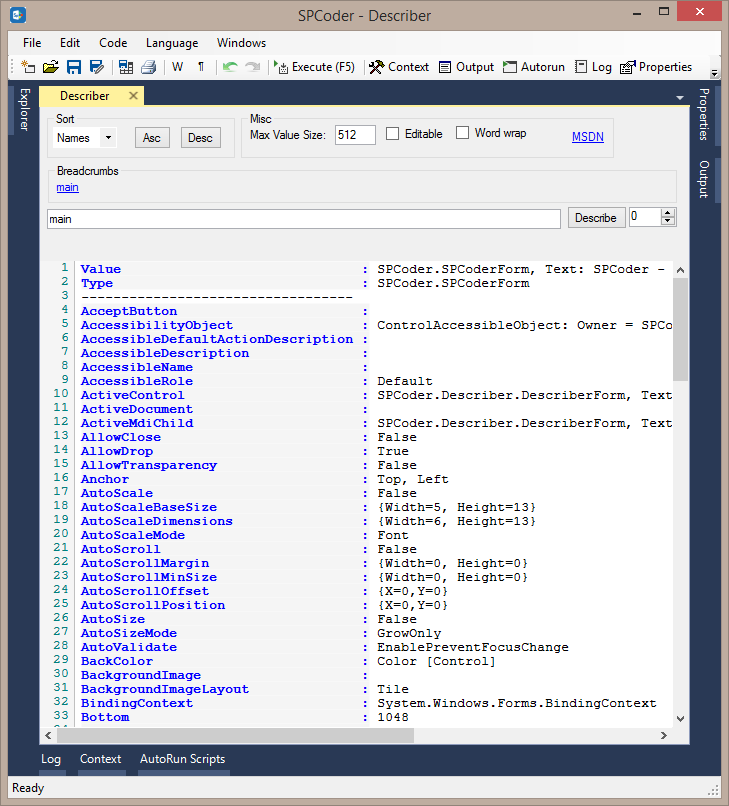Click the Describe button
This screenshot has width=729, height=806.
click(x=596, y=218)
